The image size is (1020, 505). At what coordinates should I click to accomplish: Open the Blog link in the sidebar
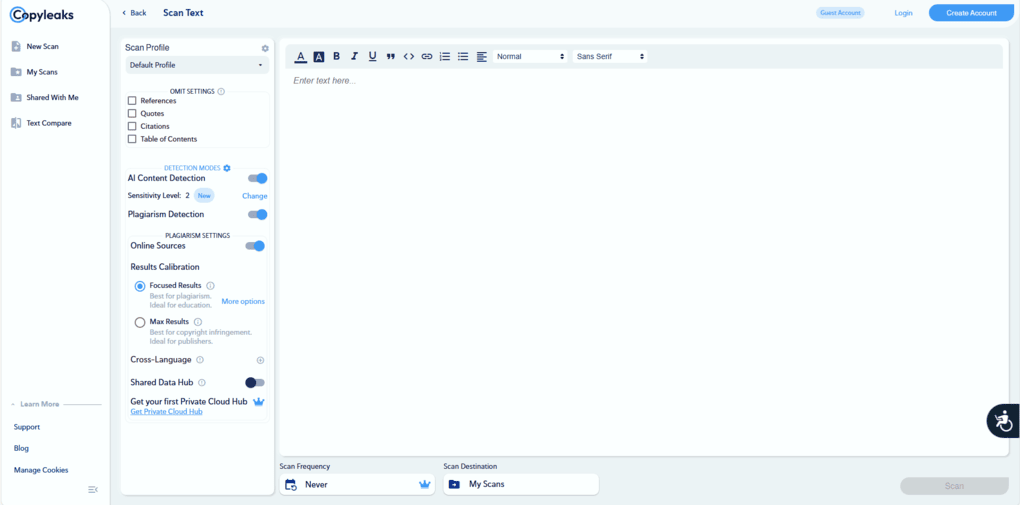tap(21, 448)
